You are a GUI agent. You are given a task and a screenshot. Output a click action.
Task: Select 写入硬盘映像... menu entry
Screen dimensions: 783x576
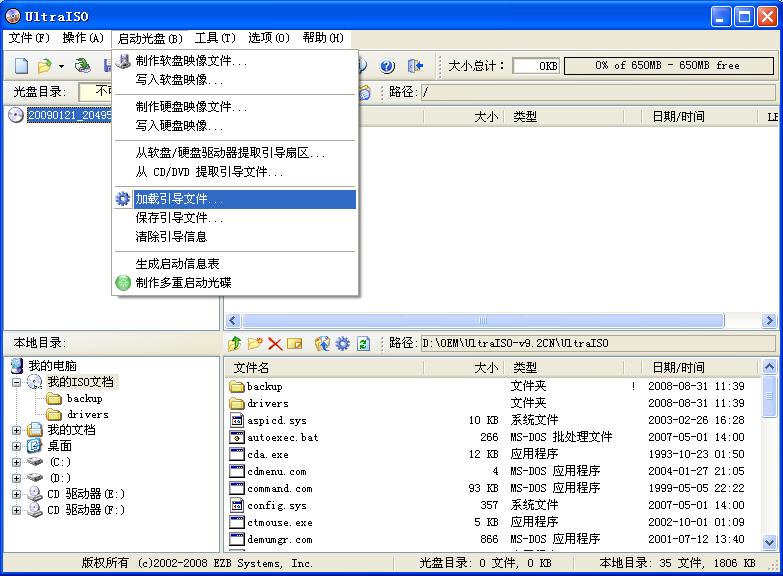coord(235,126)
